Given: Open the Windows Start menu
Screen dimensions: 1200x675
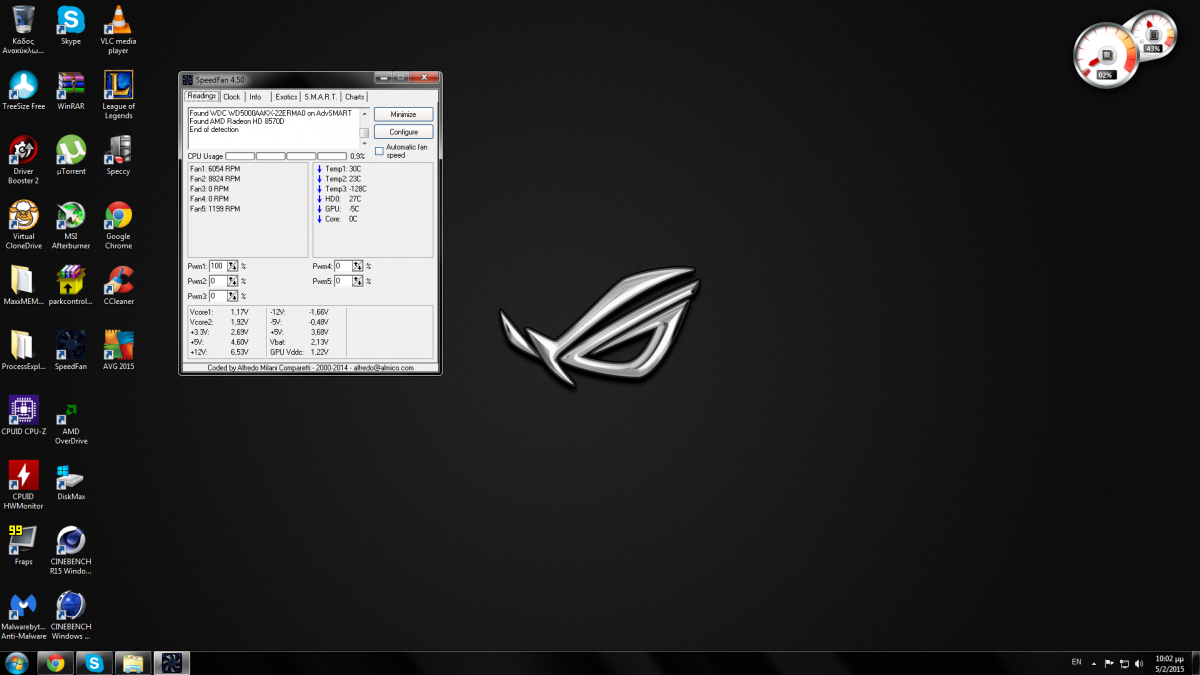Looking at the screenshot, I should (17, 663).
